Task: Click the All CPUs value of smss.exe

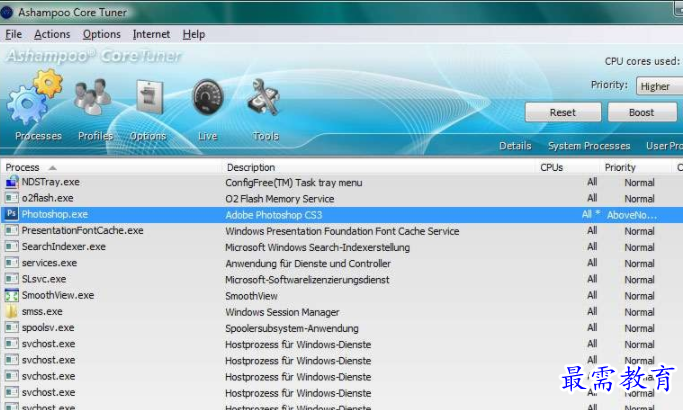Action: 592,312
